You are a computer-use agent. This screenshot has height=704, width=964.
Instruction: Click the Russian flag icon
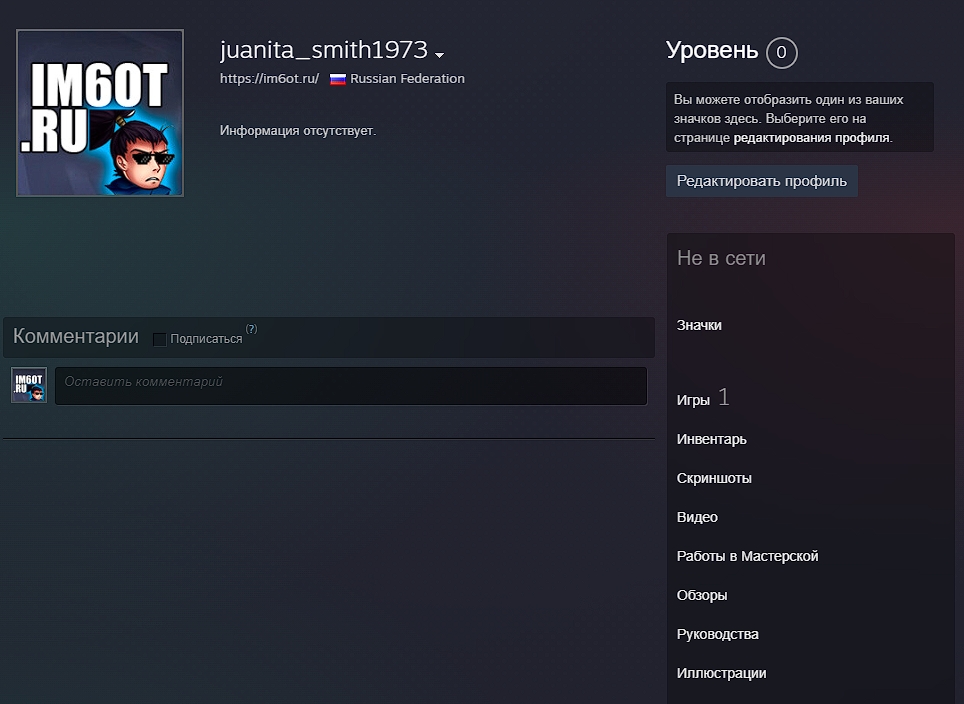(338, 79)
